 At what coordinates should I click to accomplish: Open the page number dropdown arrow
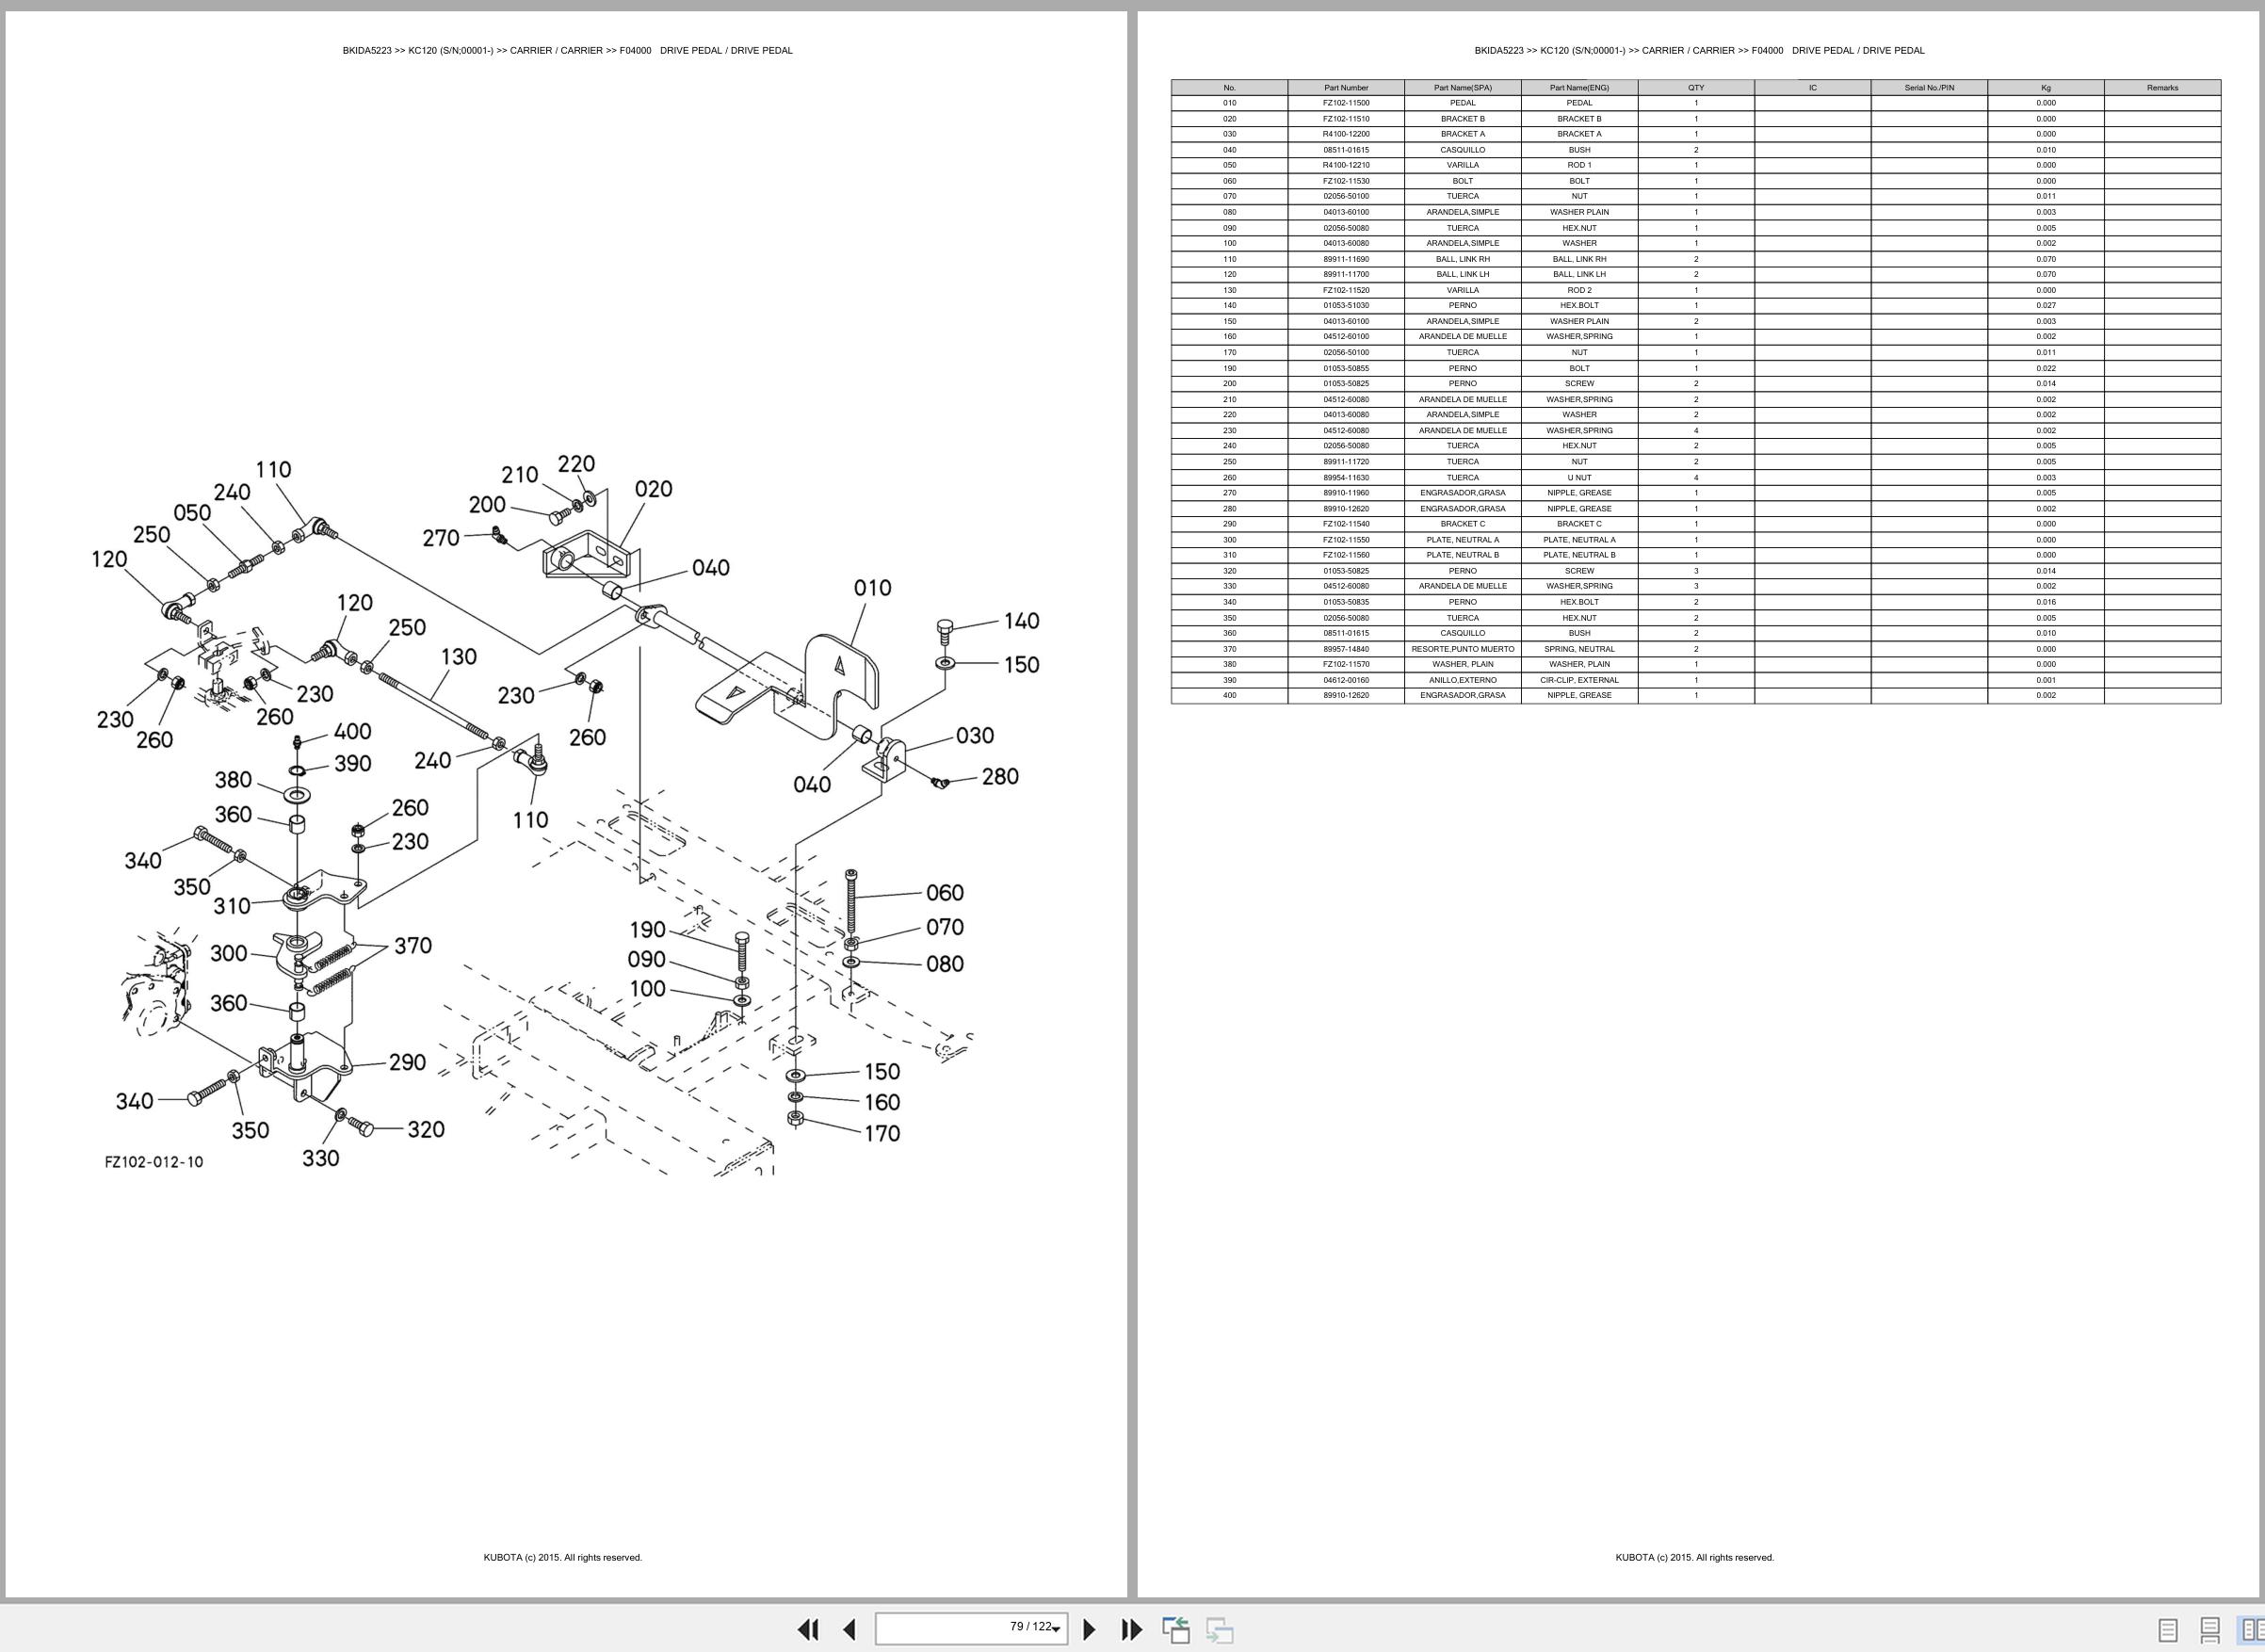1056,1630
